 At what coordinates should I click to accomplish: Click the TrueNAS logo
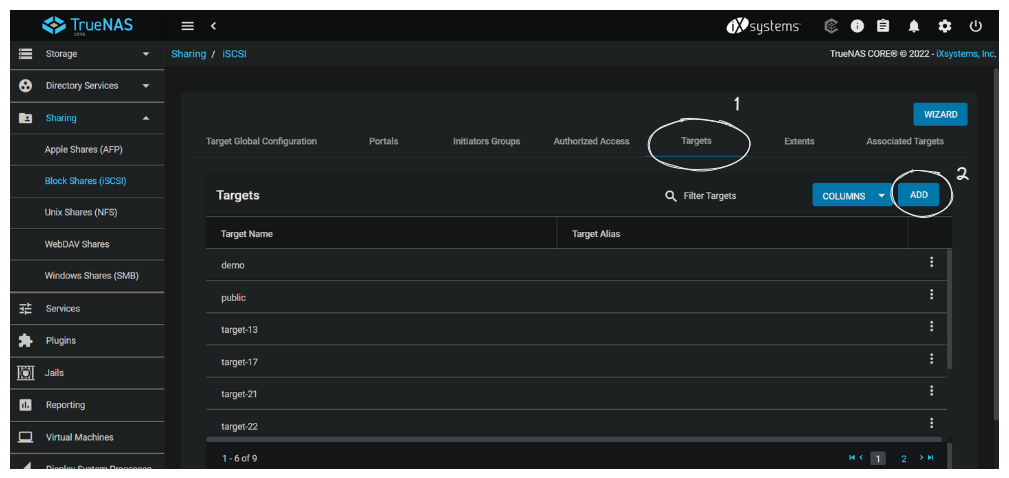pyautogui.click(x=87, y=26)
